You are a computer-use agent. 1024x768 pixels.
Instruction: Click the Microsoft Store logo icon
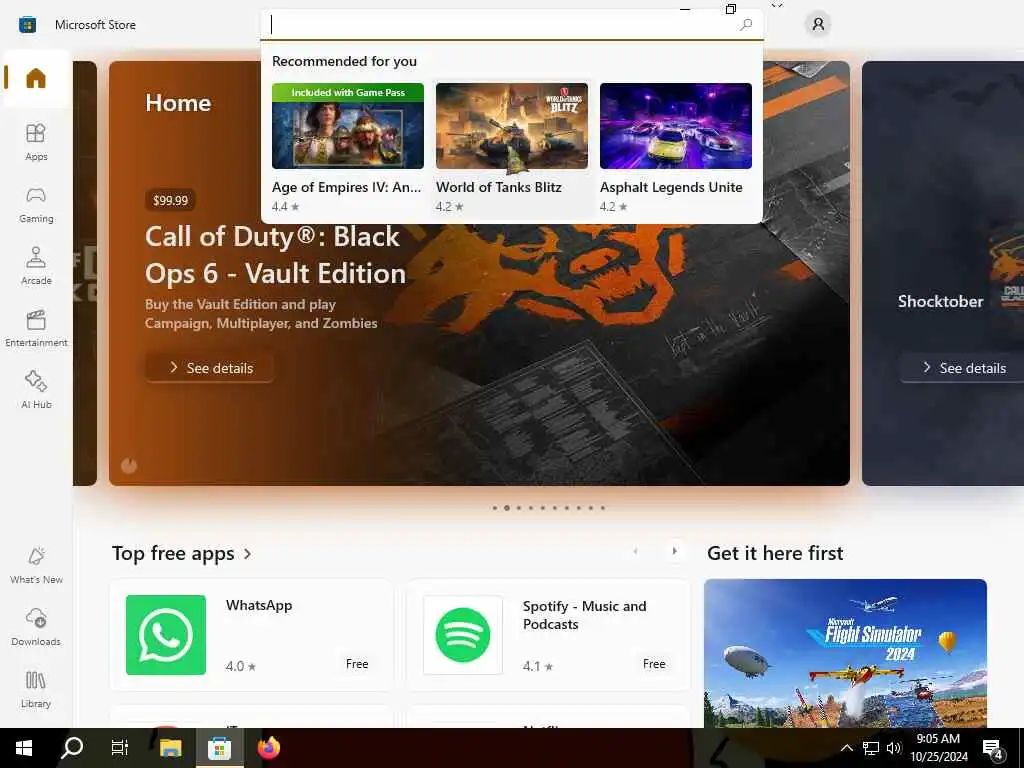pos(27,25)
